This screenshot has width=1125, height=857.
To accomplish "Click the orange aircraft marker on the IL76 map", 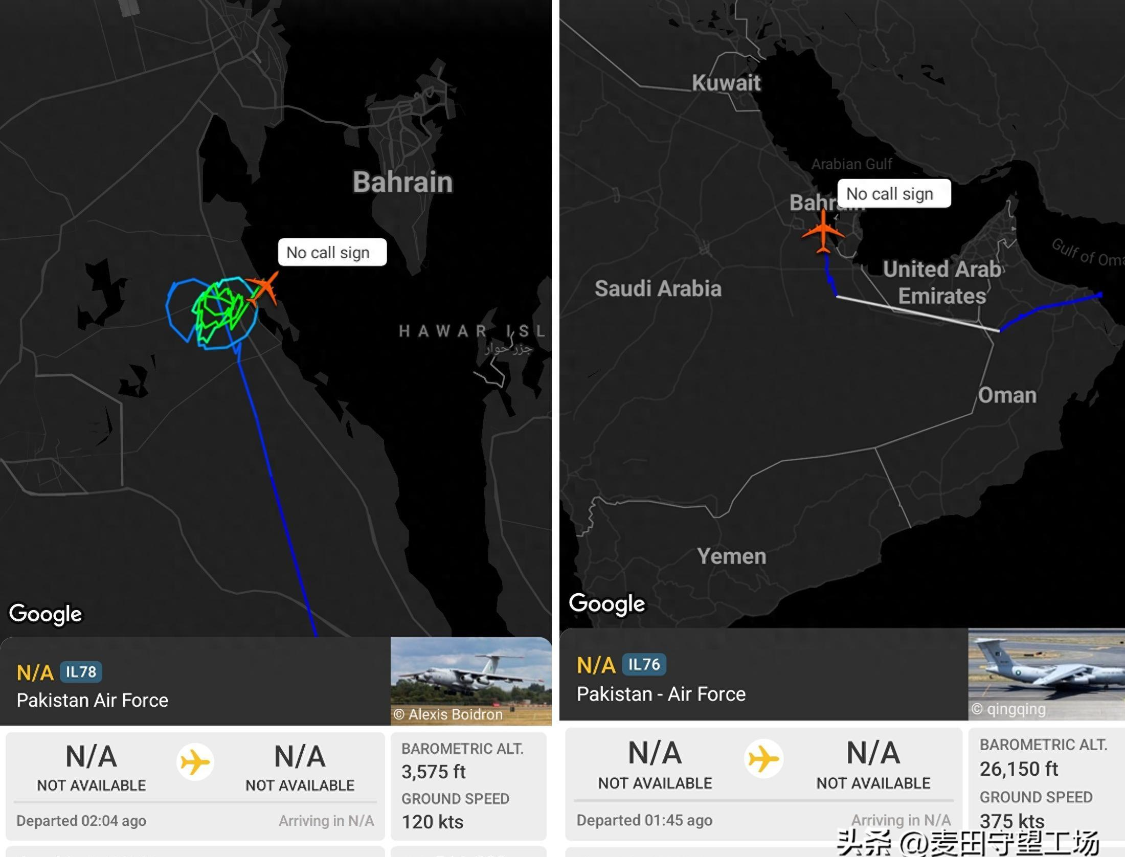I will (823, 231).
